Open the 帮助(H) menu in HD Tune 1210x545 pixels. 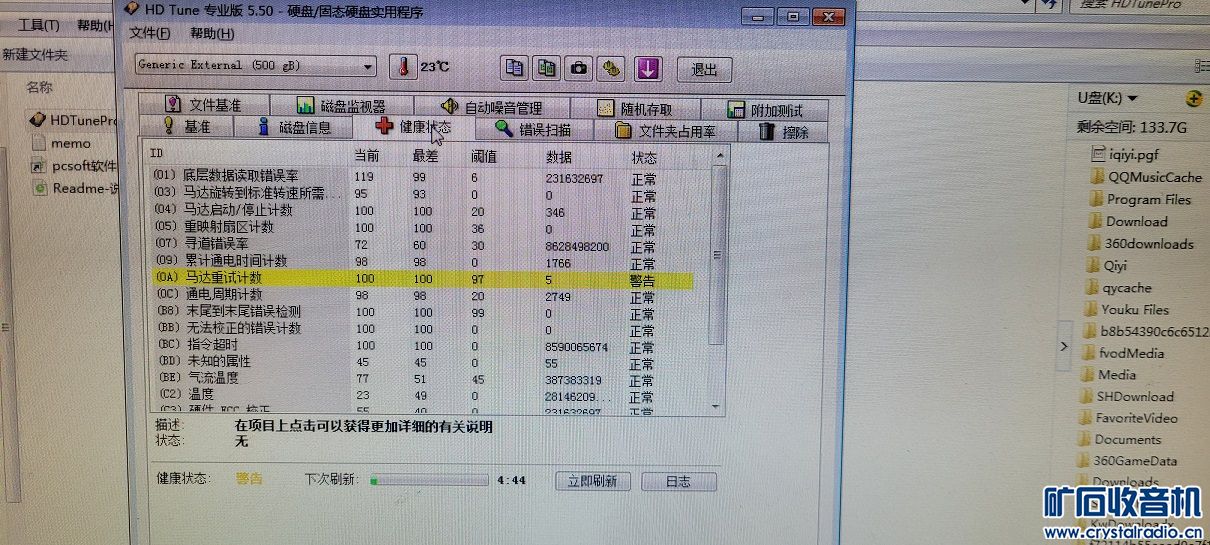pos(212,33)
